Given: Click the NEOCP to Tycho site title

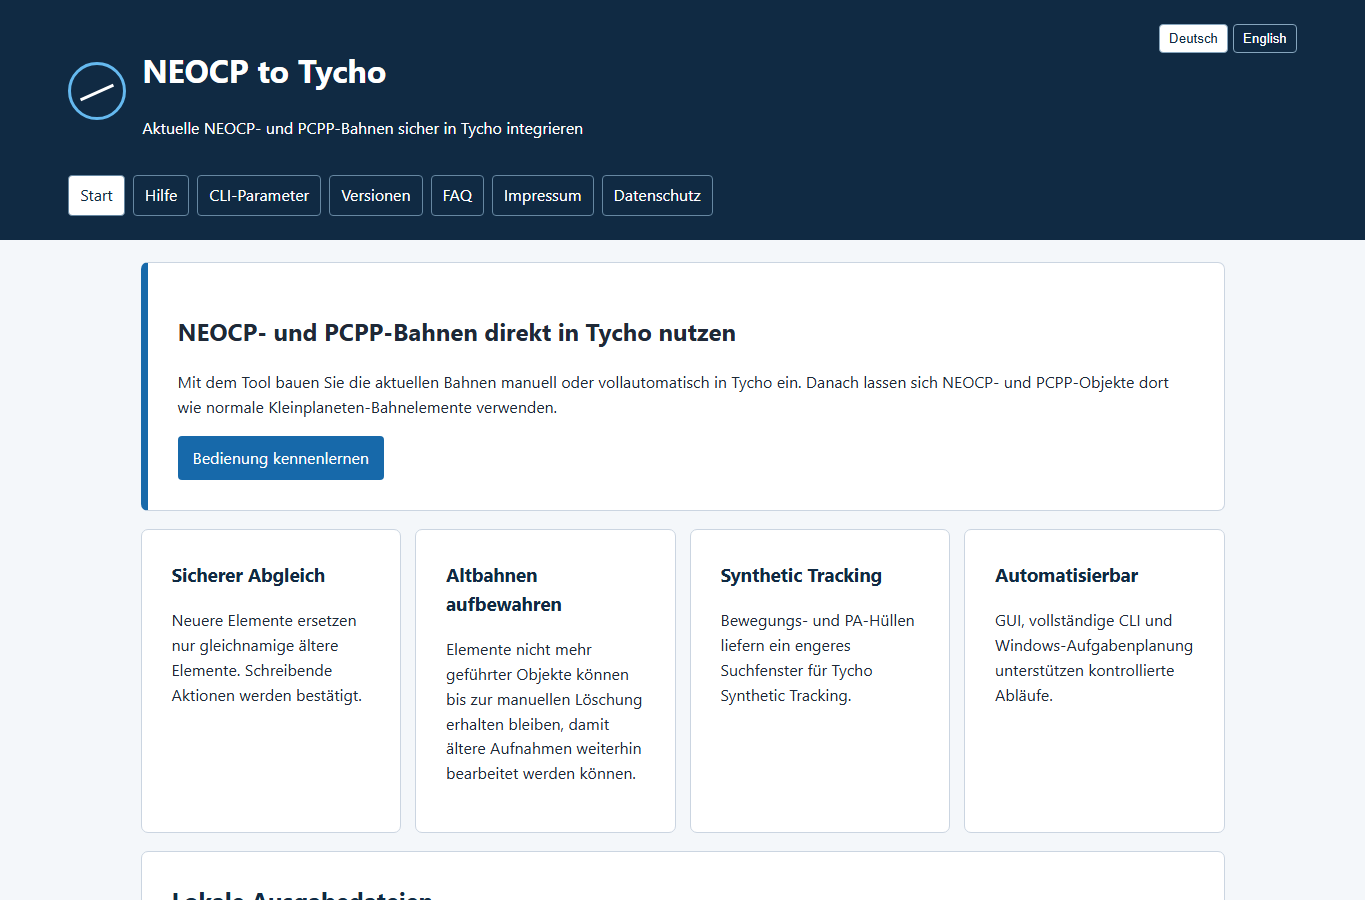Looking at the screenshot, I should pos(264,72).
